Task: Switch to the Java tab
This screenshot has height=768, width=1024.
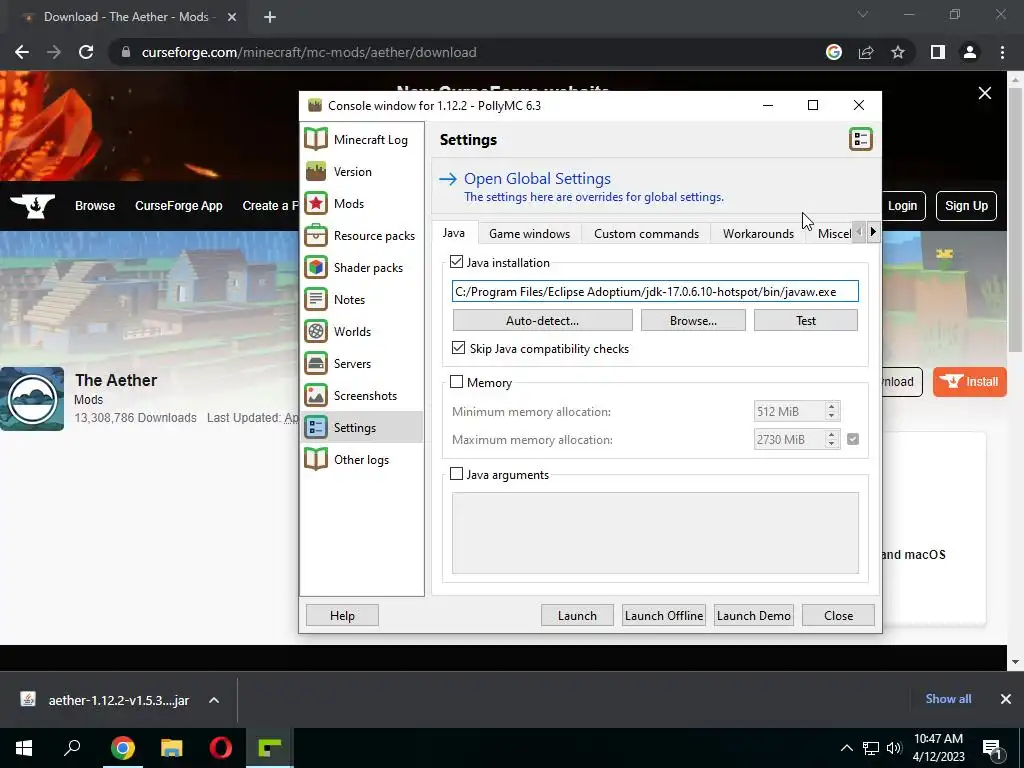Action: click(x=454, y=233)
